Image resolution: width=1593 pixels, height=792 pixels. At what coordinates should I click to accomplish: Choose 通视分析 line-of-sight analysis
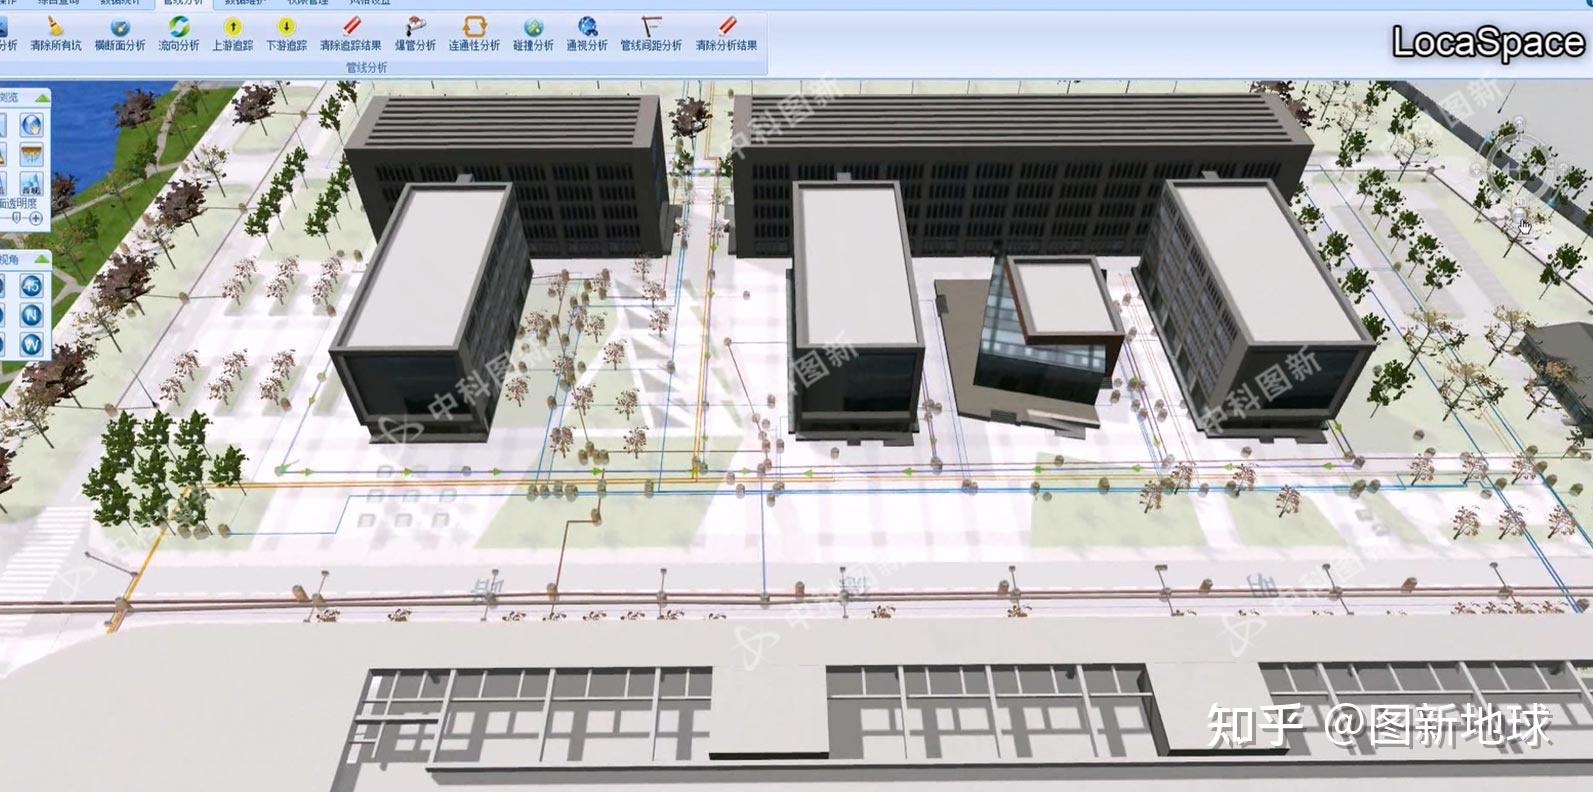tap(587, 34)
